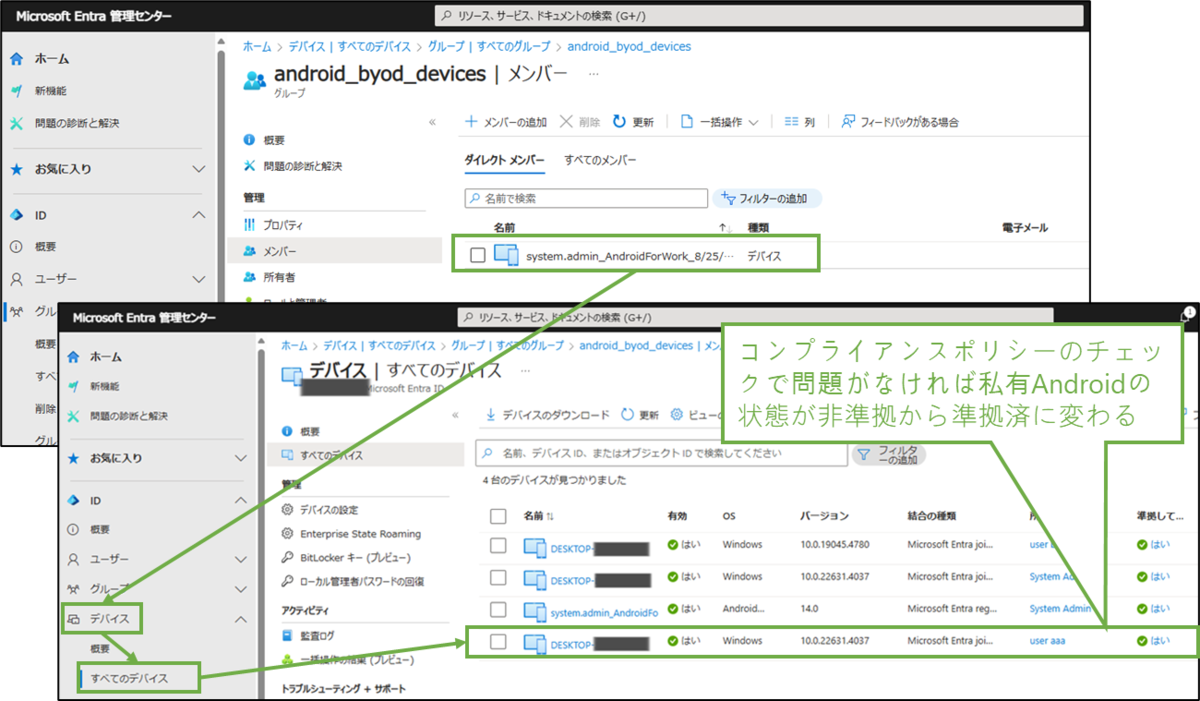Click the ID diamond icon in the front sidebar
1200x701 pixels.
pyautogui.click(x=73, y=500)
